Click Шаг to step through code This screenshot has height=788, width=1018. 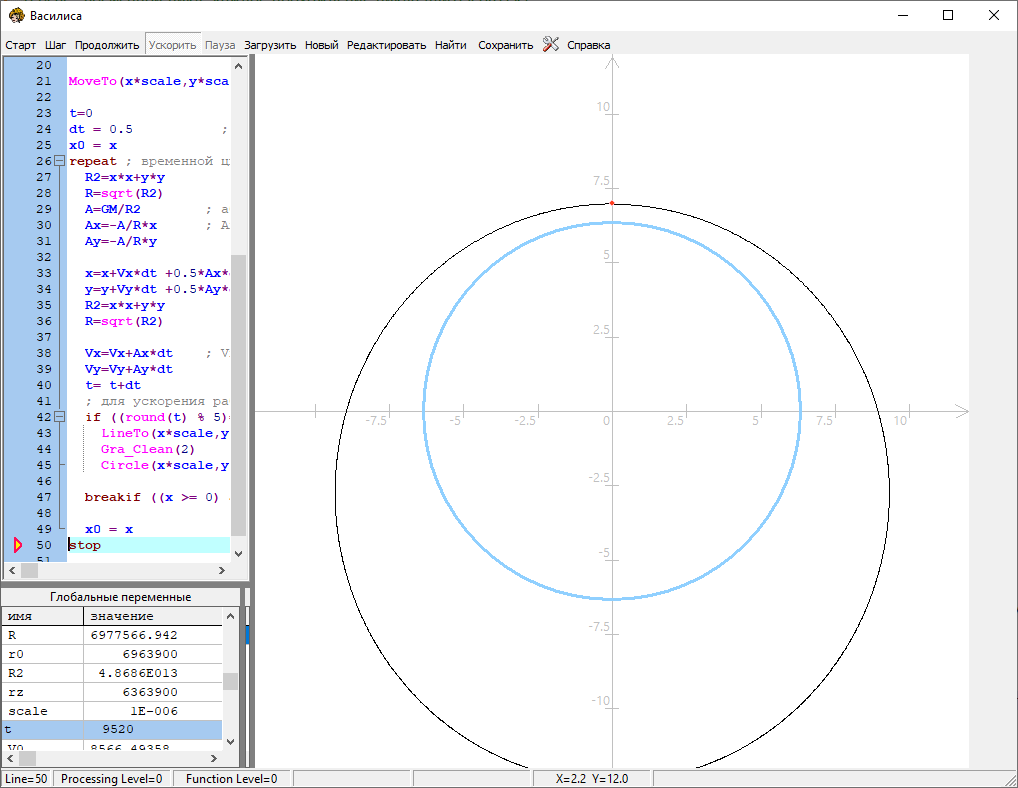point(56,45)
